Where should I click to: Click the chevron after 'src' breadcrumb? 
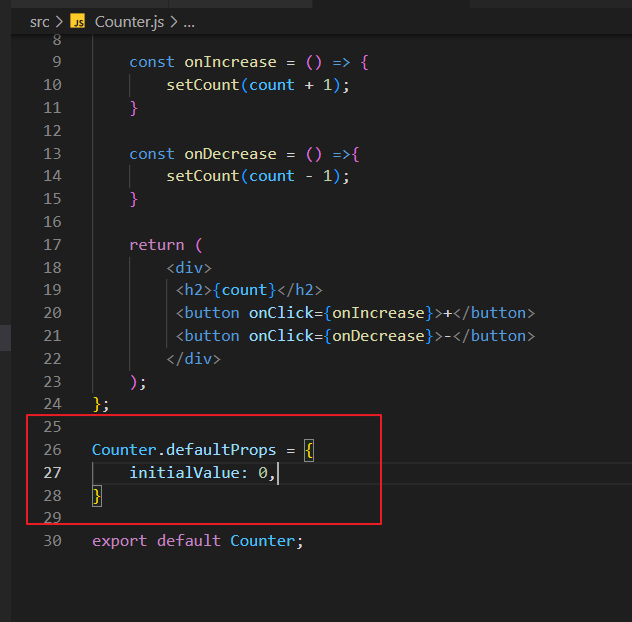click(x=59, y=22)
